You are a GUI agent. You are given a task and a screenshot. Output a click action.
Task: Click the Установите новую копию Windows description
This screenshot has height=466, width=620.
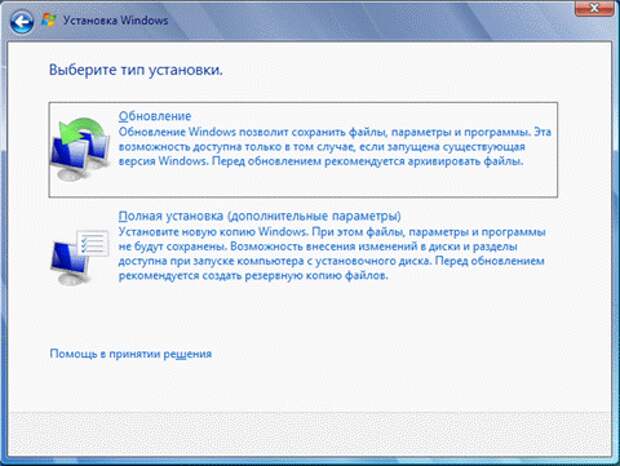(x=332, y=253)
